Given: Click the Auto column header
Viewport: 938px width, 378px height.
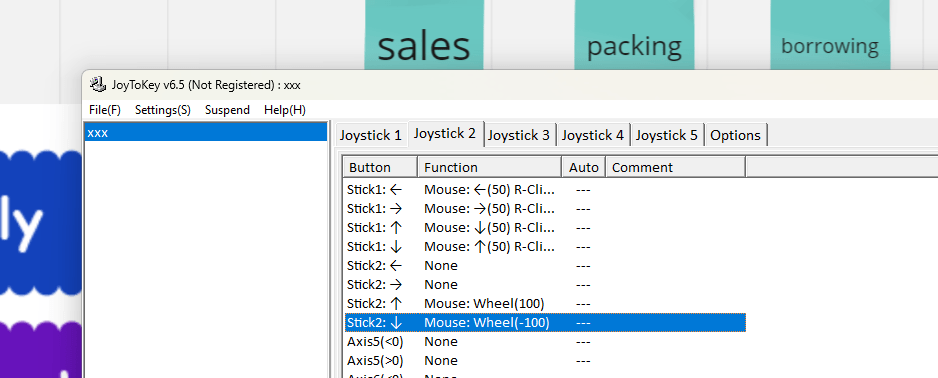Looking at the screenshot, I should tap(583, 167).
